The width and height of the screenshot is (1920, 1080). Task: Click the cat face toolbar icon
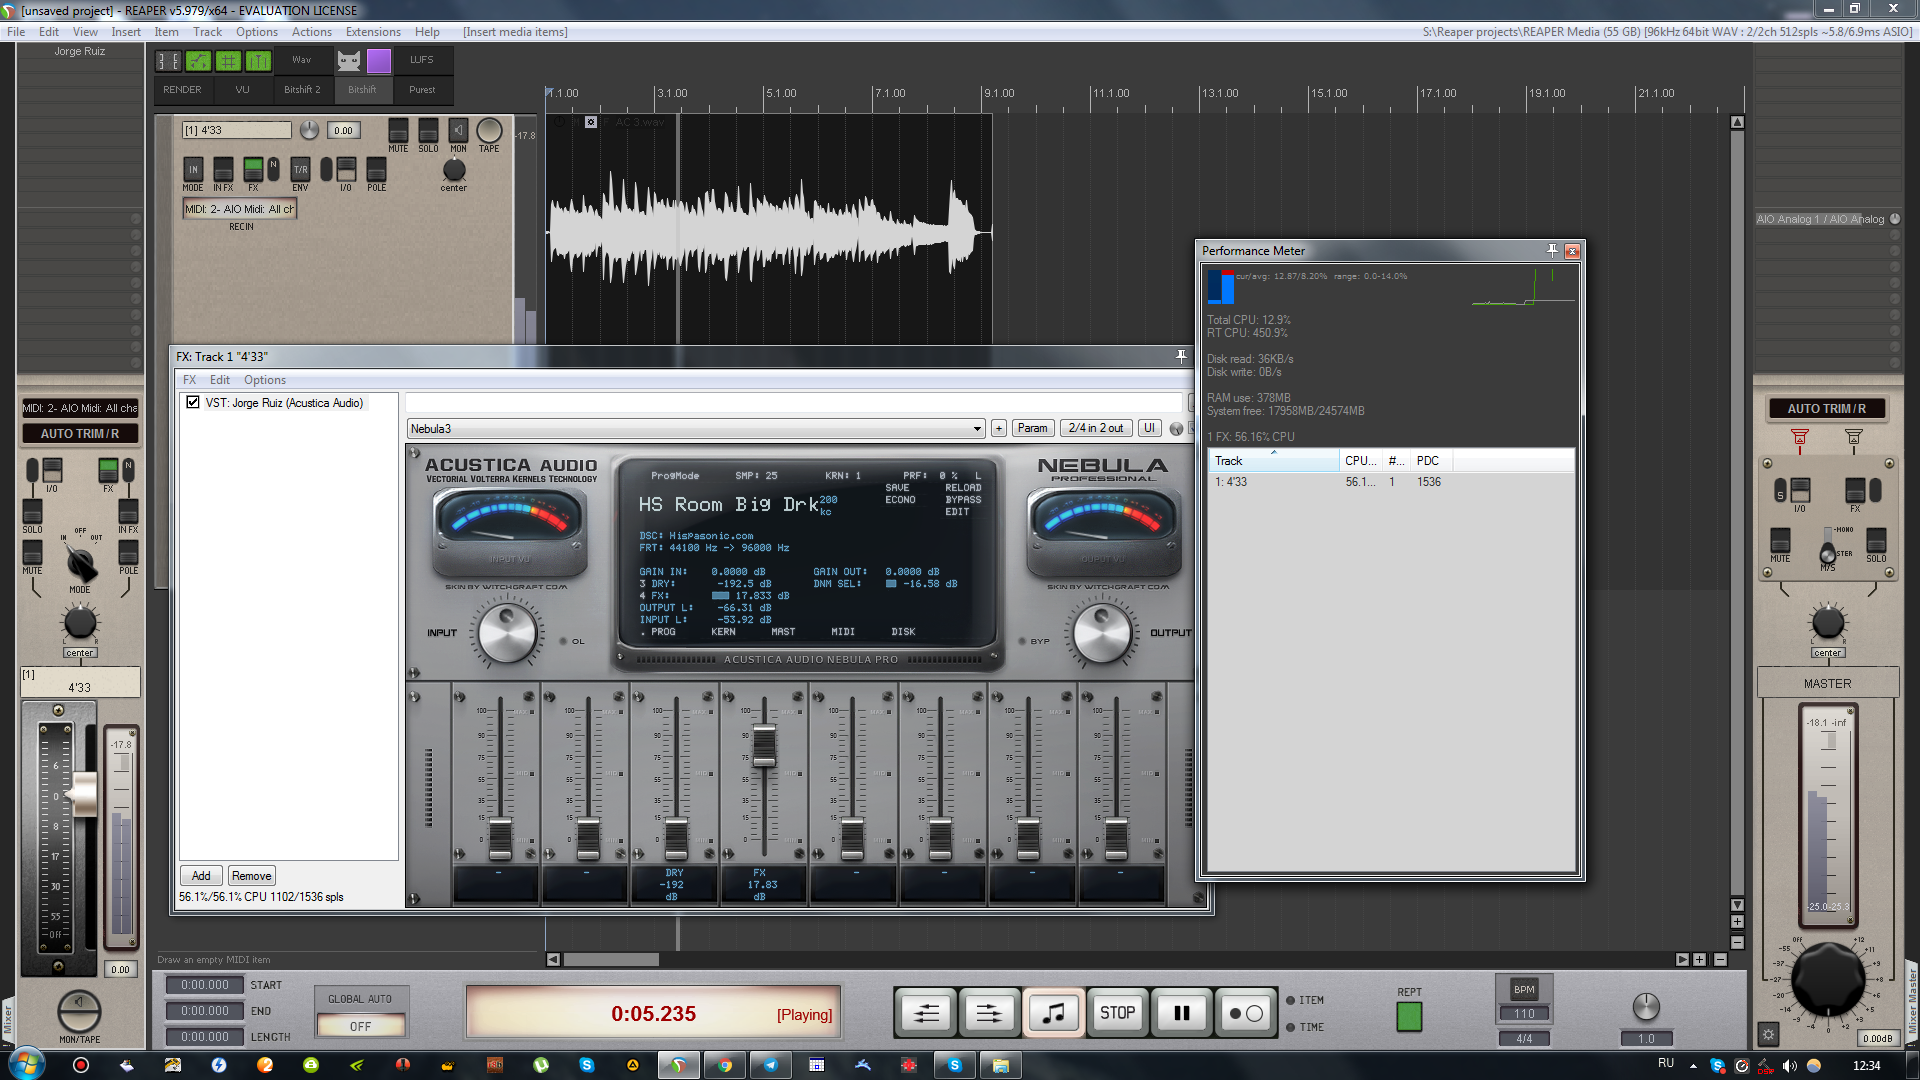click(348, 61)
